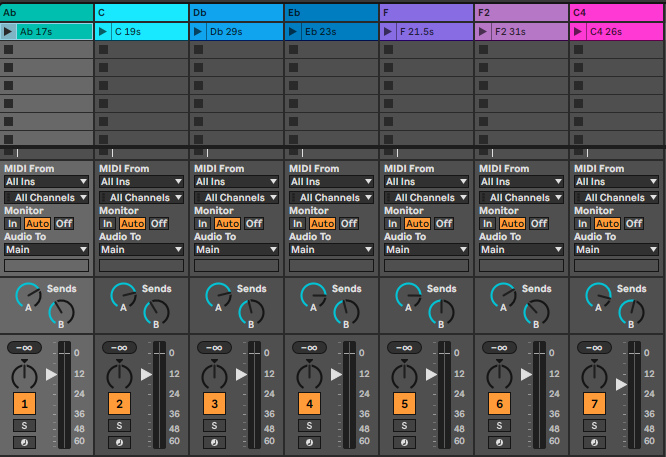This screenshot has height=457, width=666.
Task: Launch the F 21.5s clip
Action: 388,31
